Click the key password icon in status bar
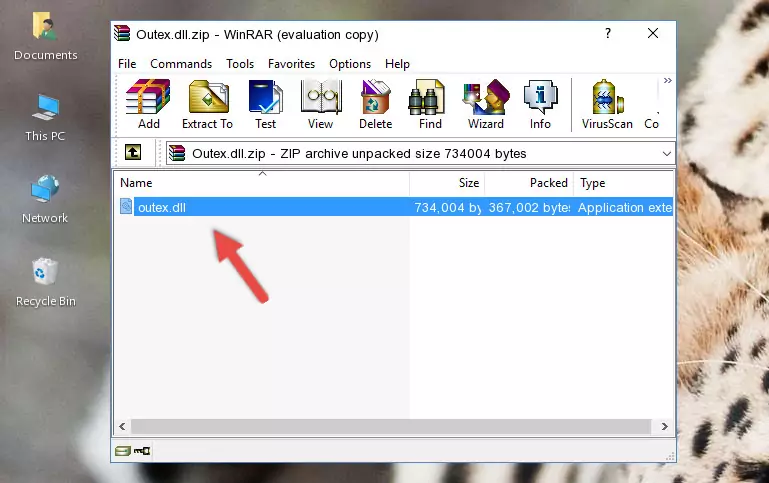769x483 pixels. click(x=142, y=451)
